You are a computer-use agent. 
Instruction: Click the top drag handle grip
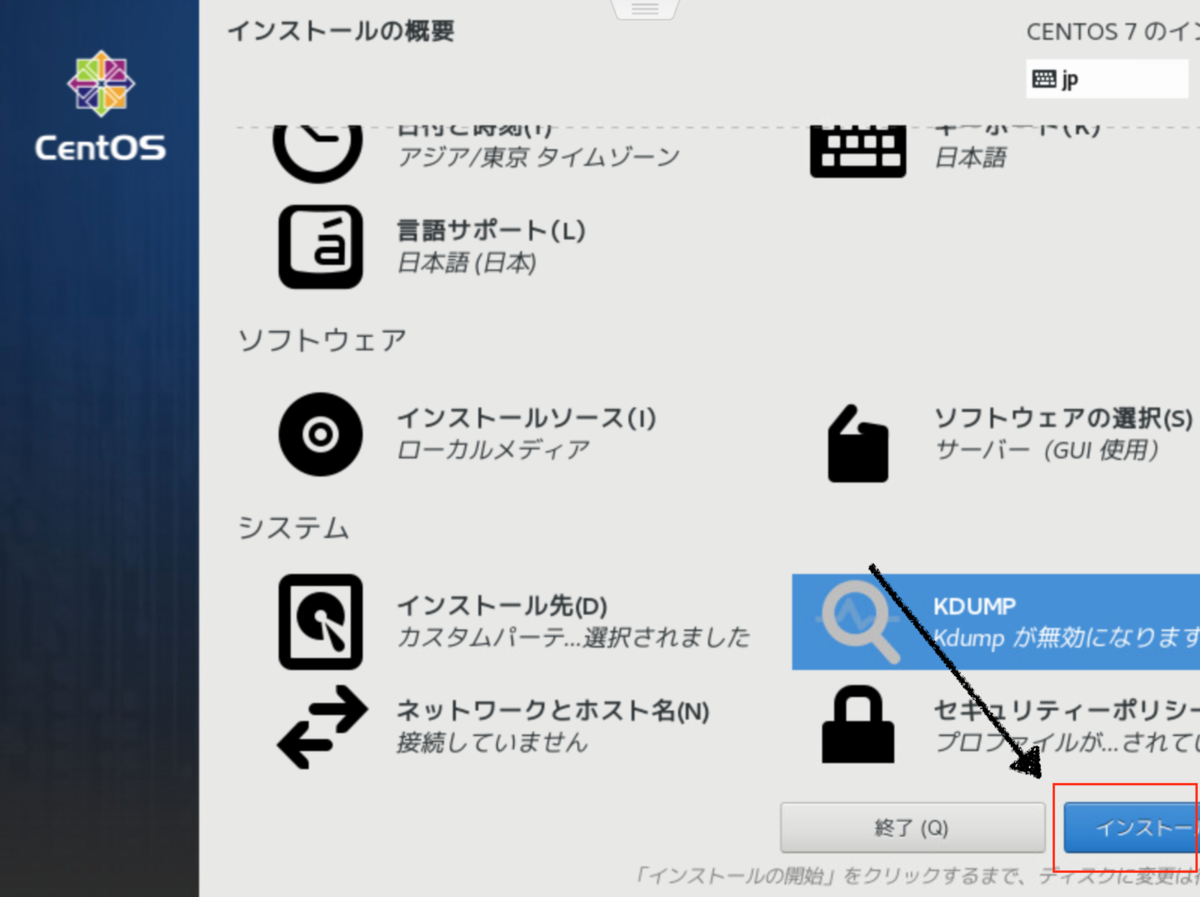click(645, 8)
